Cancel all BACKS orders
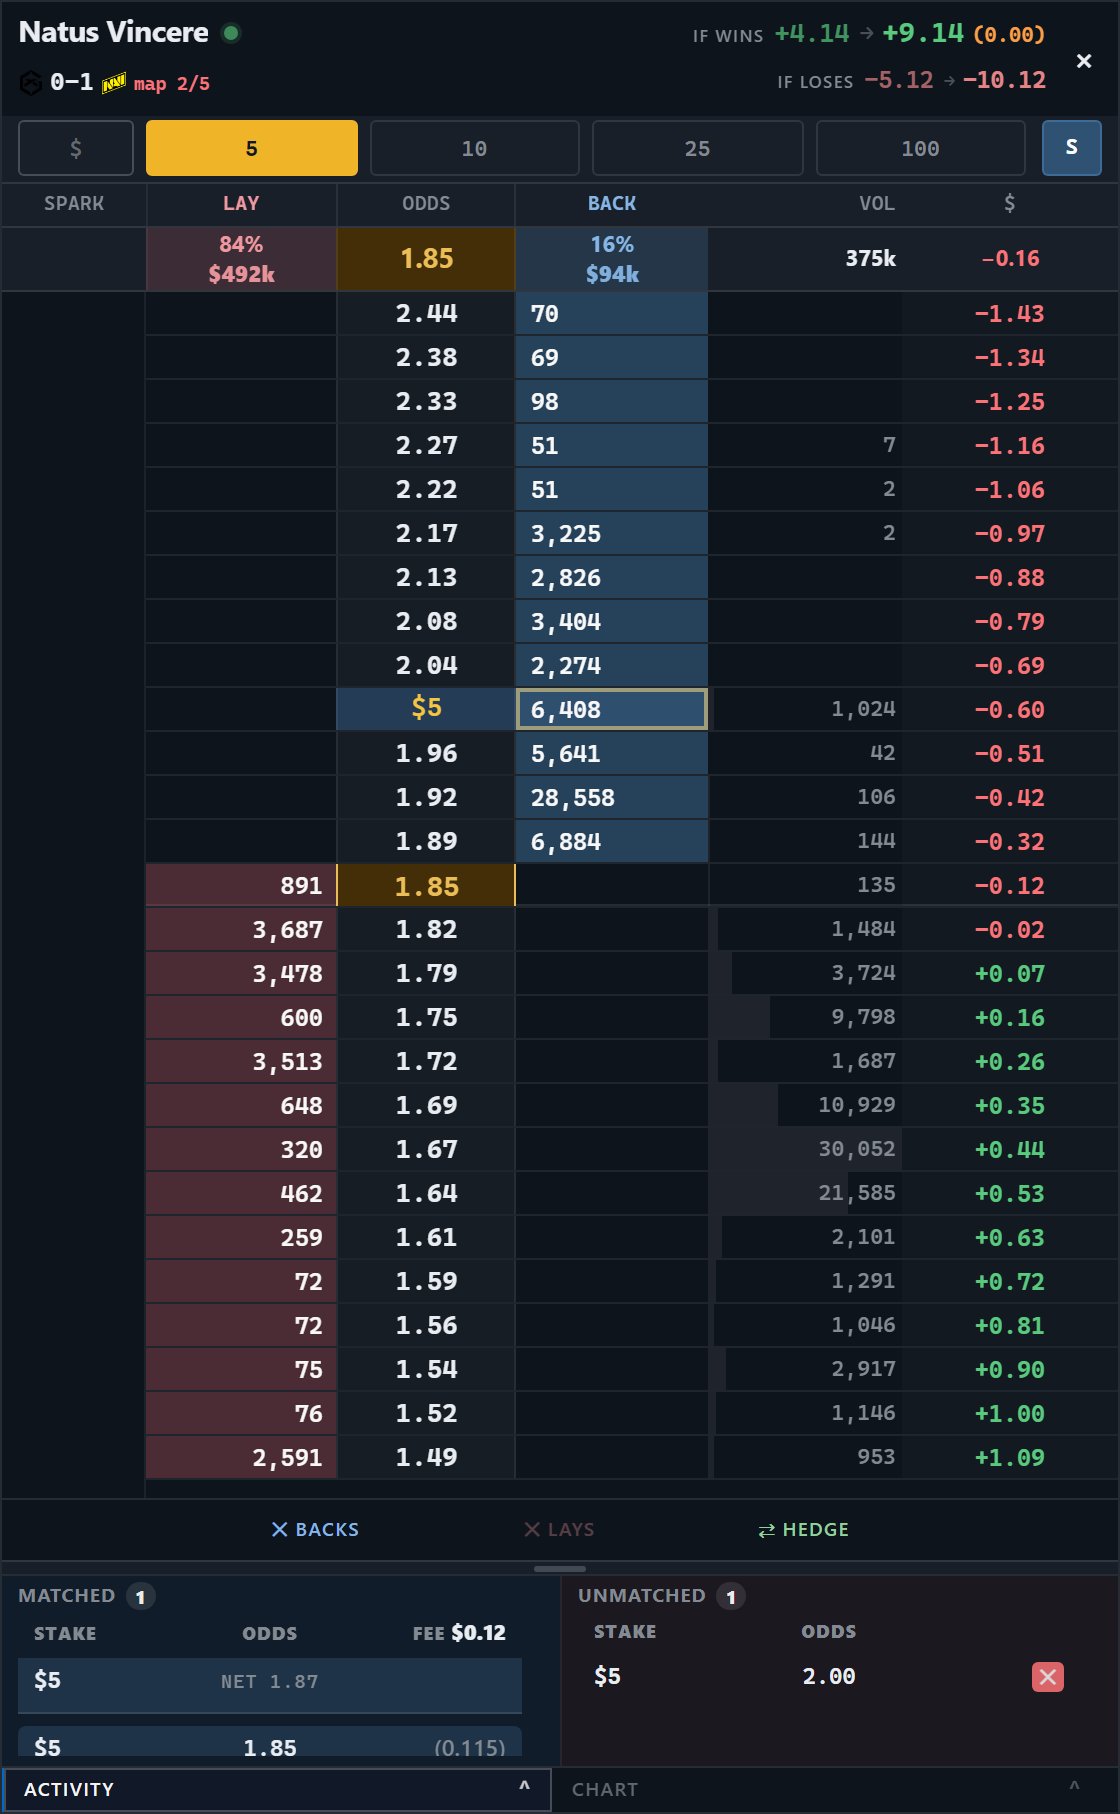 click(x=315, y=1529)
